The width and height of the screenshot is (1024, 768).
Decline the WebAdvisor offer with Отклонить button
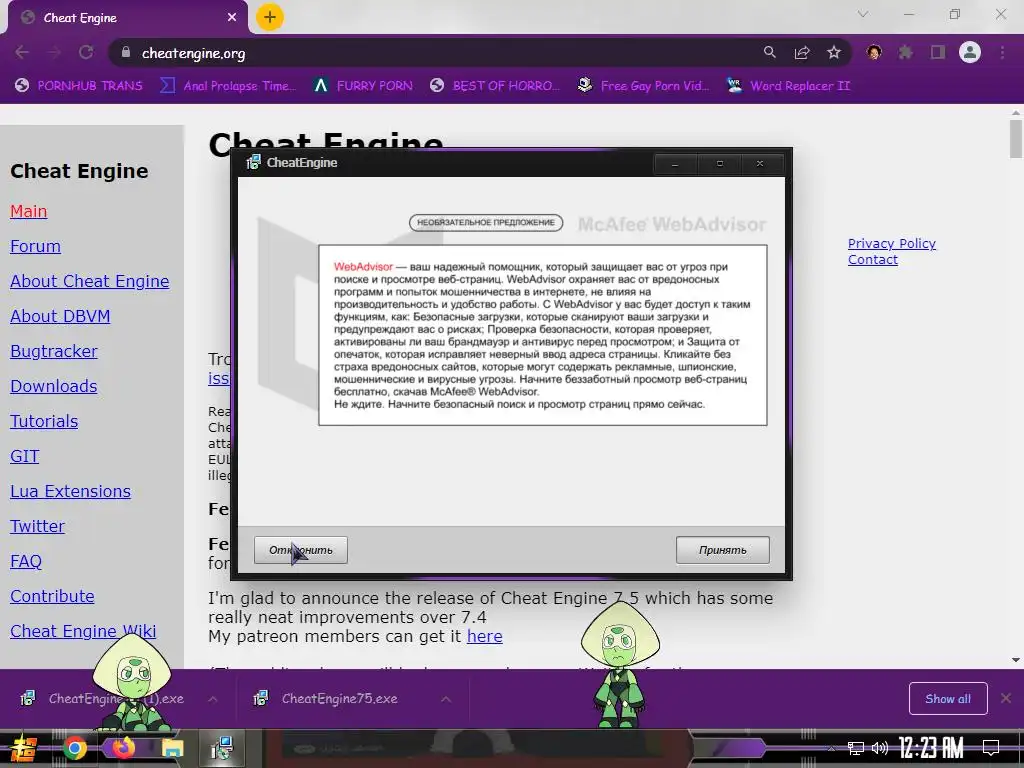(x=300, y=550)
